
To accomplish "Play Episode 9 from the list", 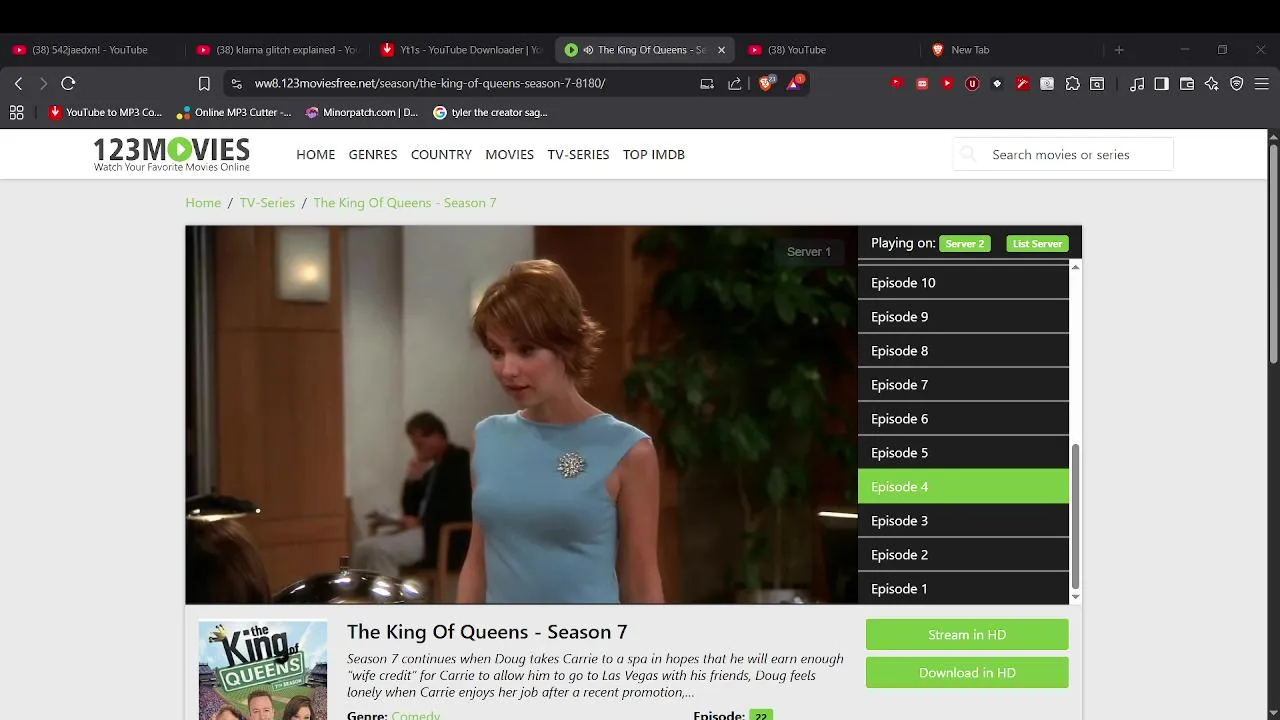I will (963, 317).
